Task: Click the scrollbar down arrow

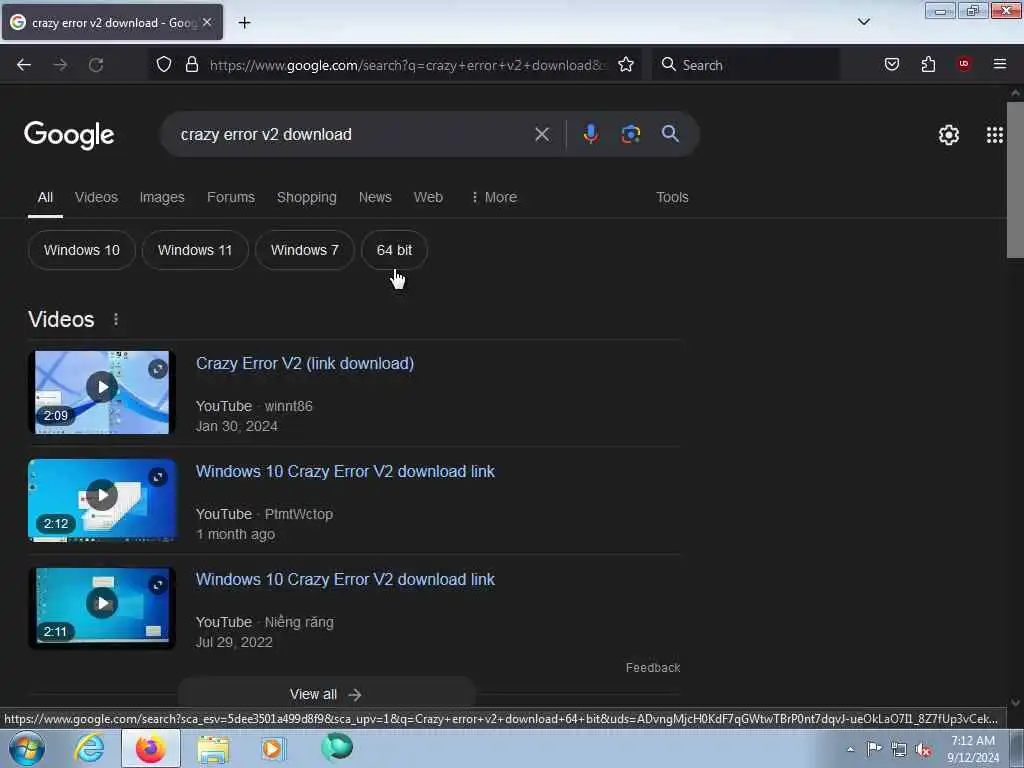Action: pyautogui.click(x=1015, y=703)
